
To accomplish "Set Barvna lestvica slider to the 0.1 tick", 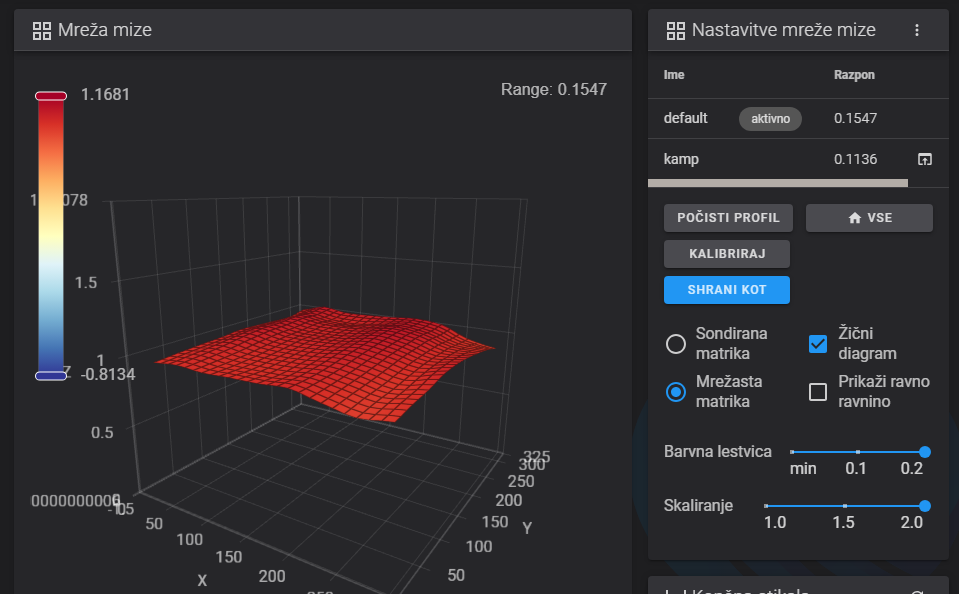I will 858,452.
